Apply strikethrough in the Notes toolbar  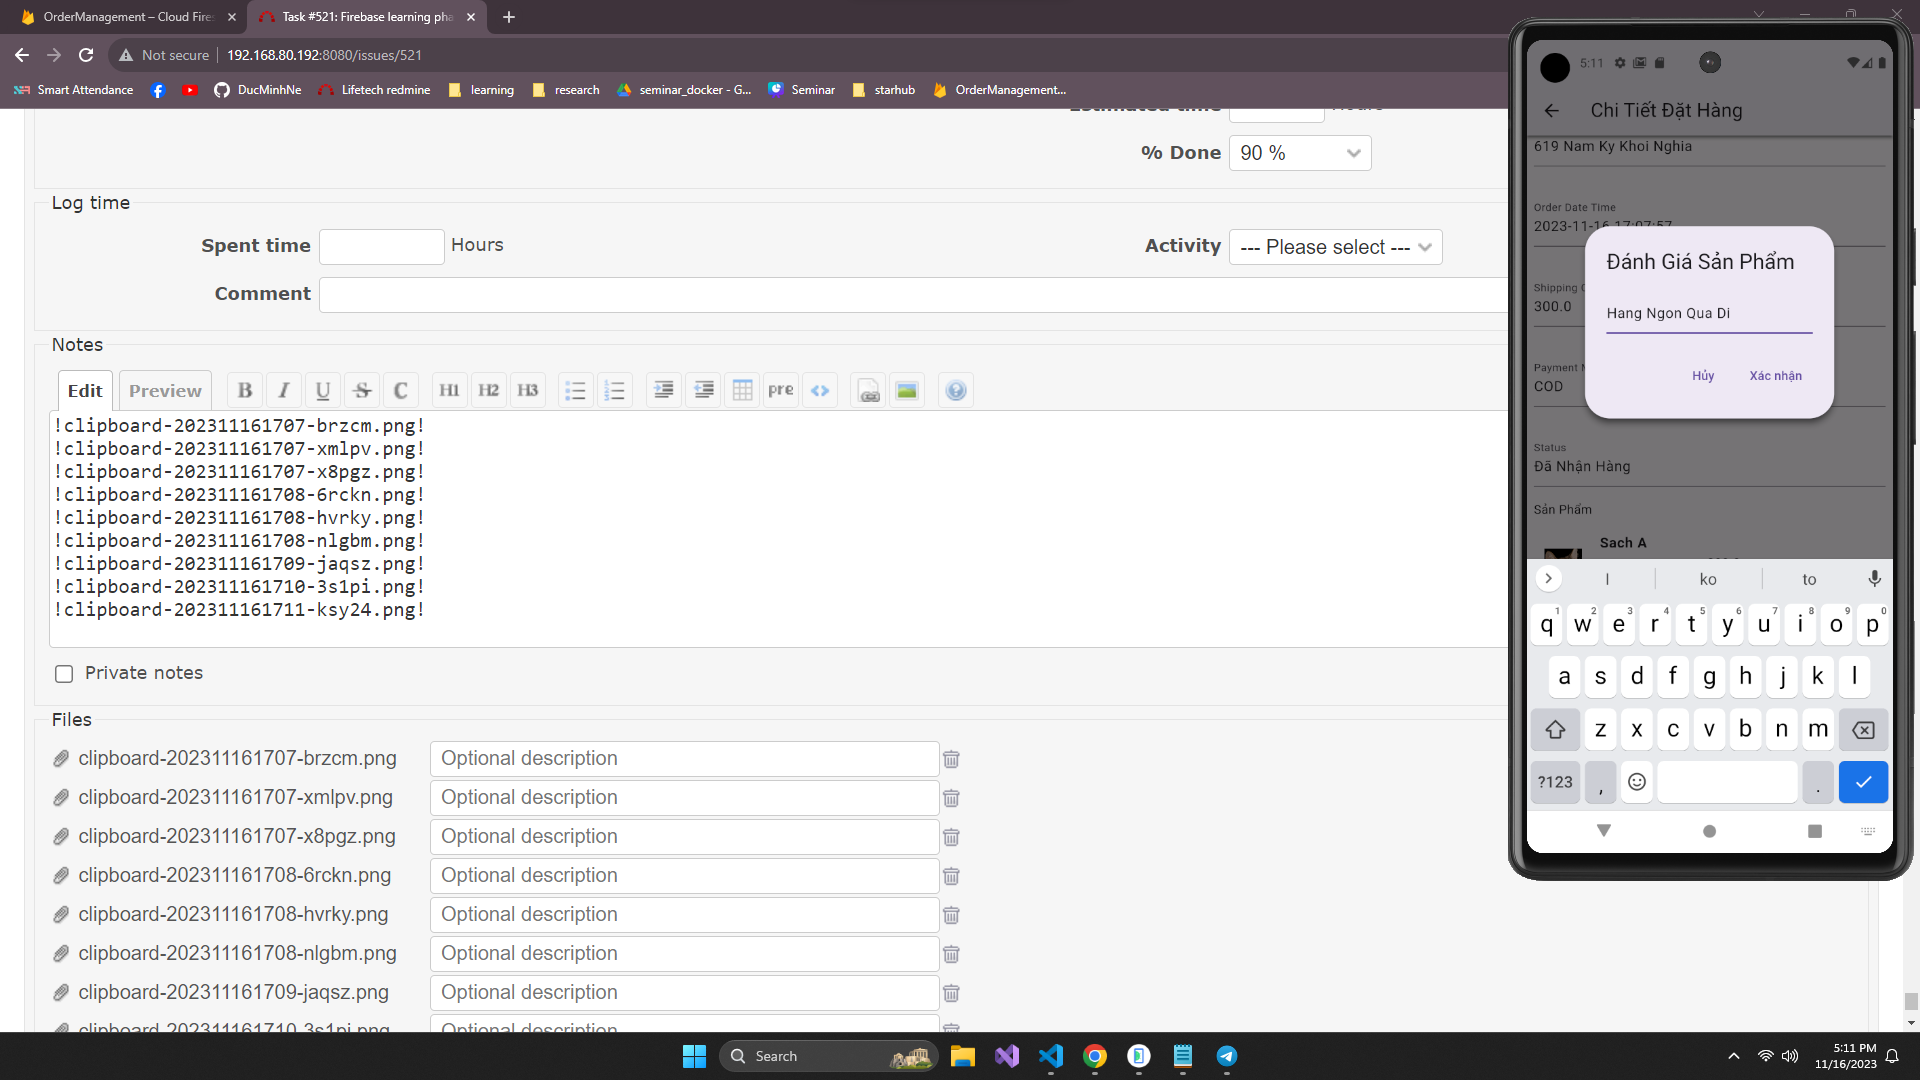click(x=362, y=391)
